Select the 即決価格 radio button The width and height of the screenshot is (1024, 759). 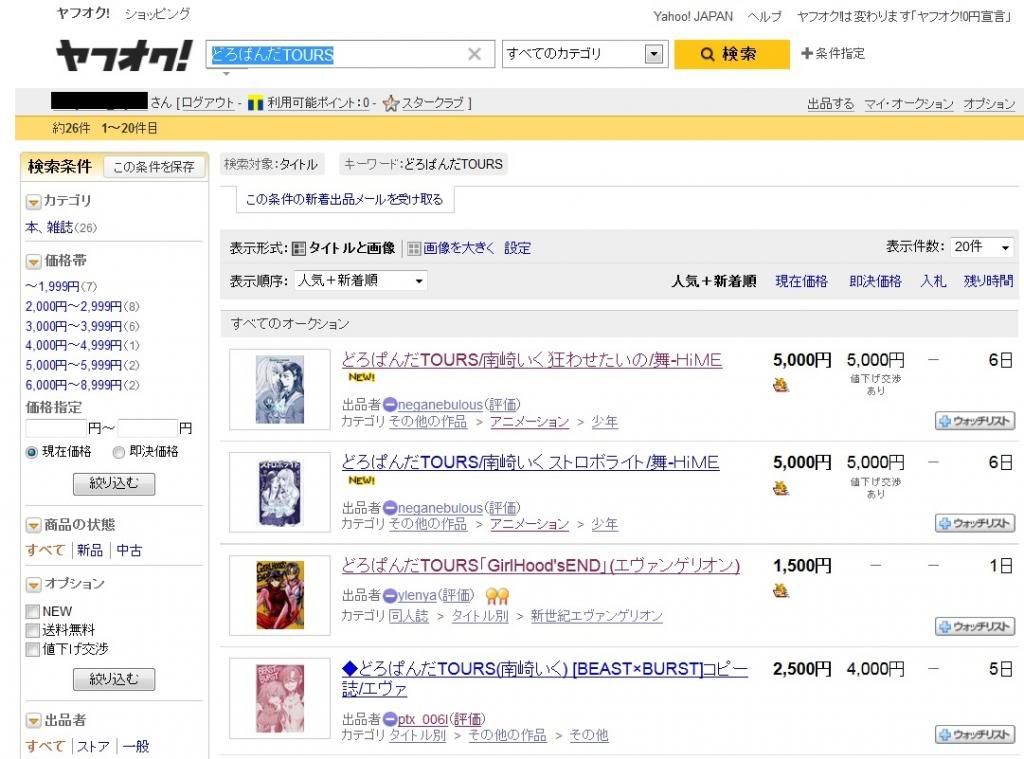click(x=119, y=452)
